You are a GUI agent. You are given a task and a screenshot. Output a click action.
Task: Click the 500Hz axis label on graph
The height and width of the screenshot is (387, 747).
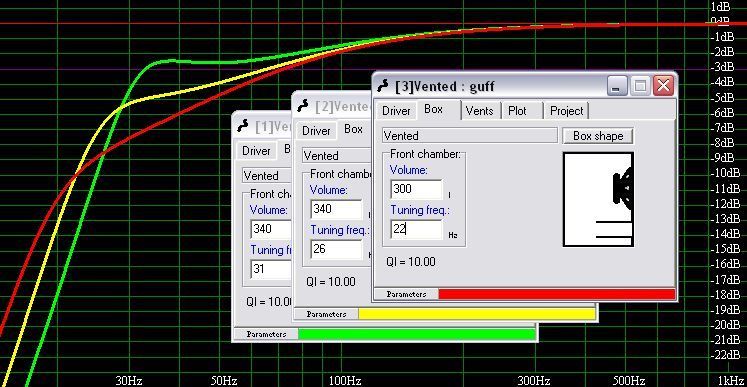[629, 381]
